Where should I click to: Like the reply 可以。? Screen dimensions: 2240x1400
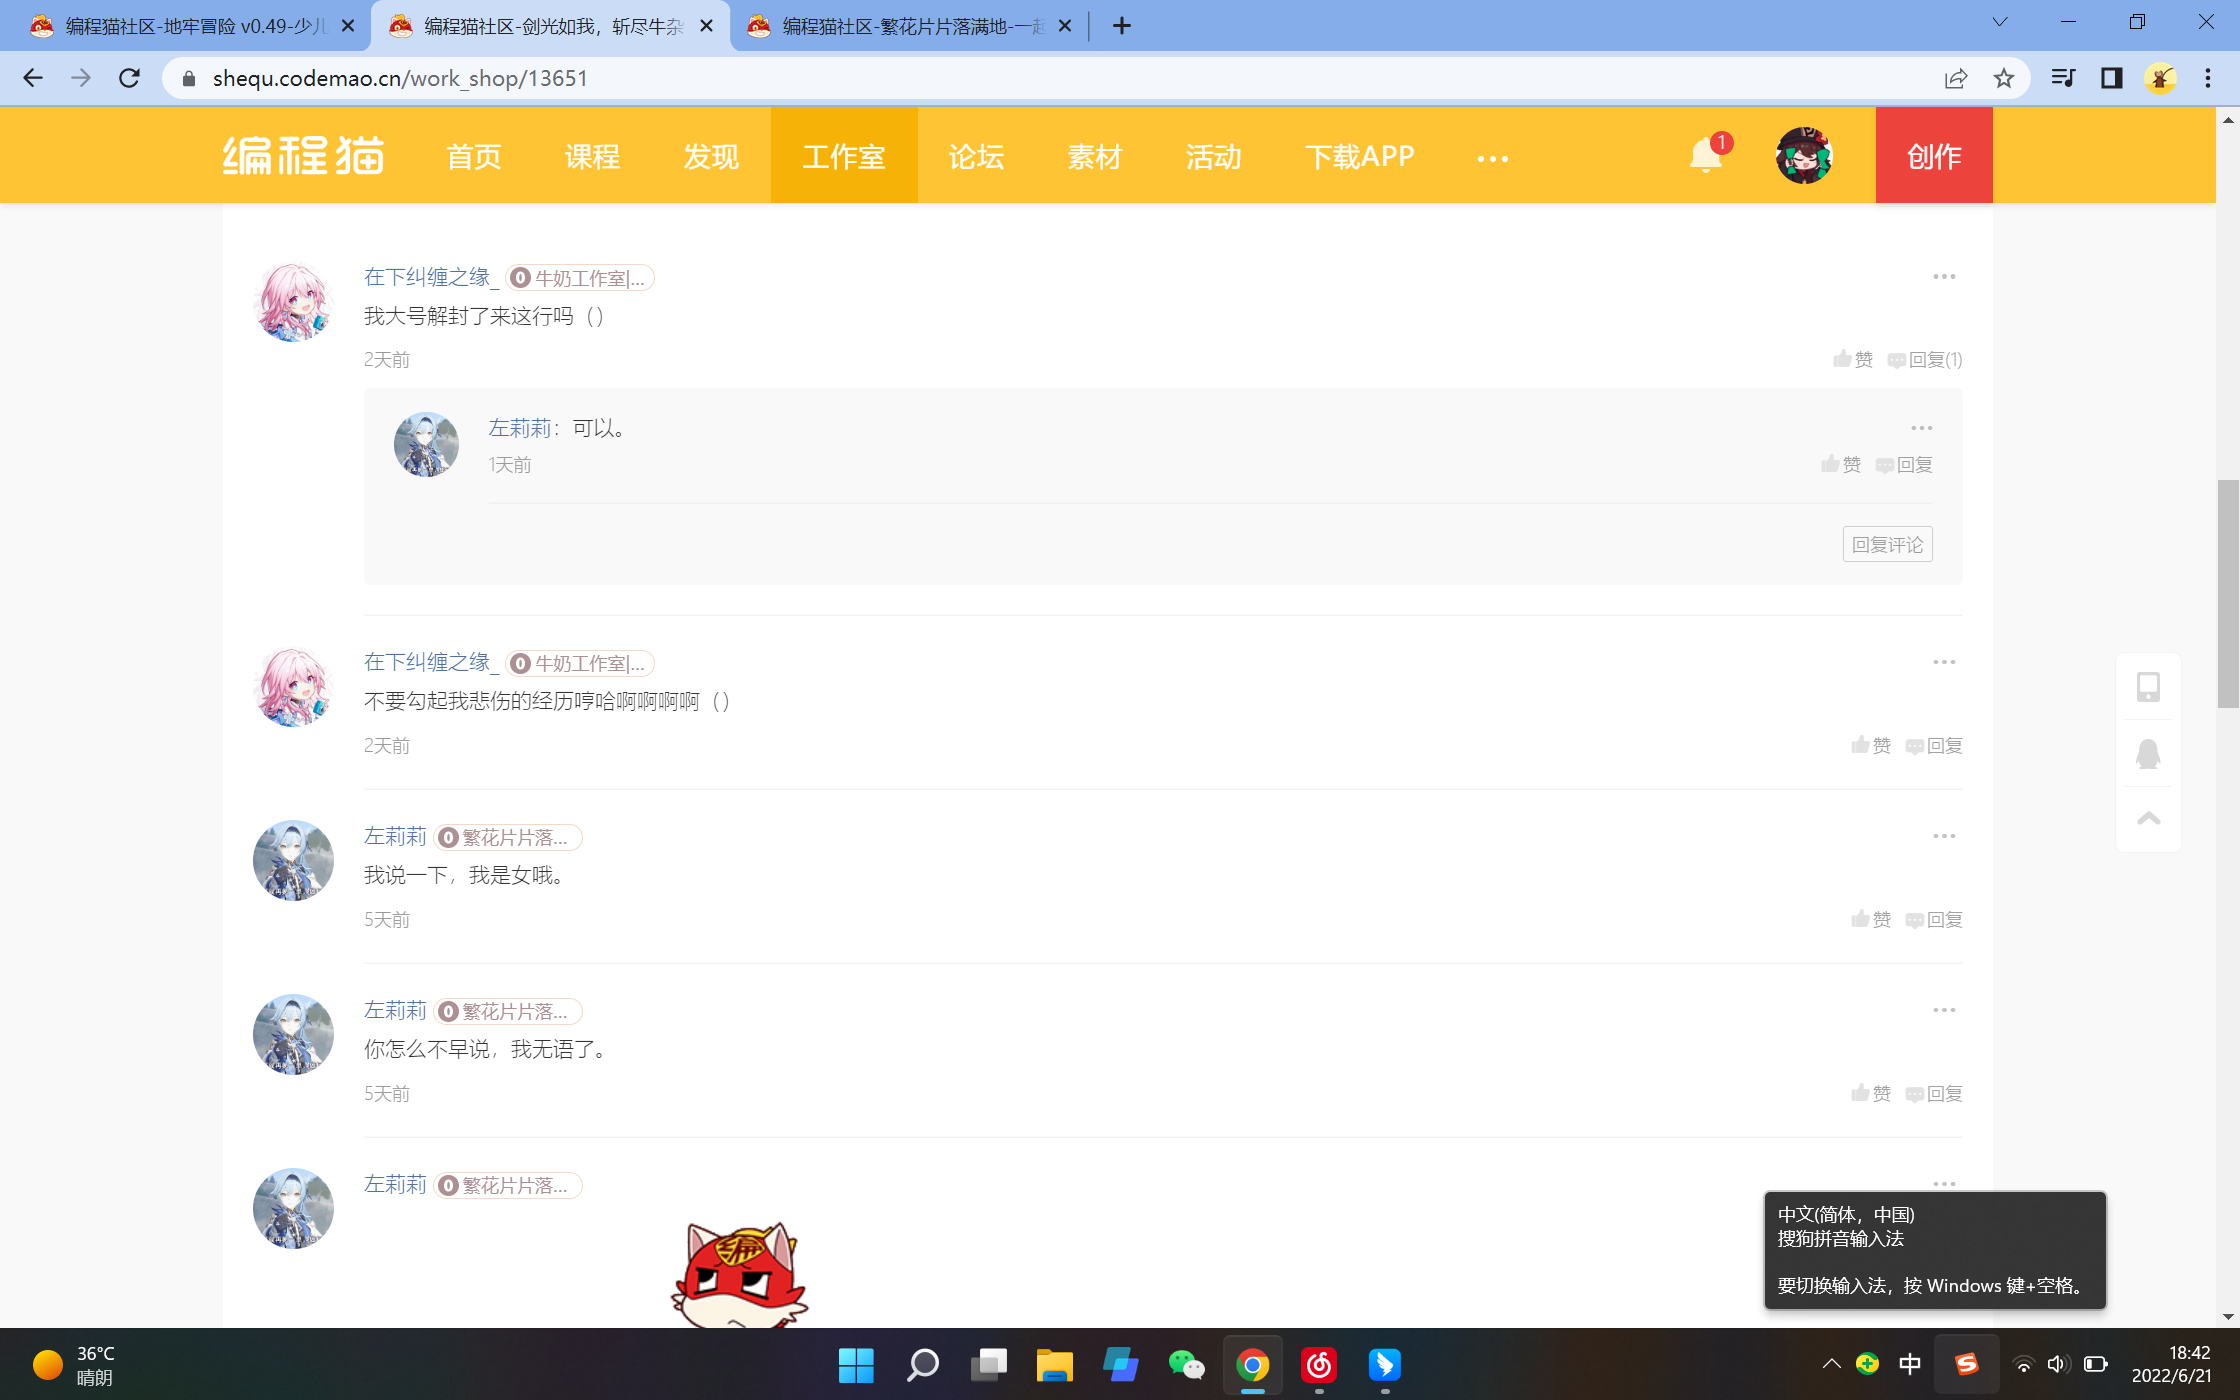click(1841, 464)
